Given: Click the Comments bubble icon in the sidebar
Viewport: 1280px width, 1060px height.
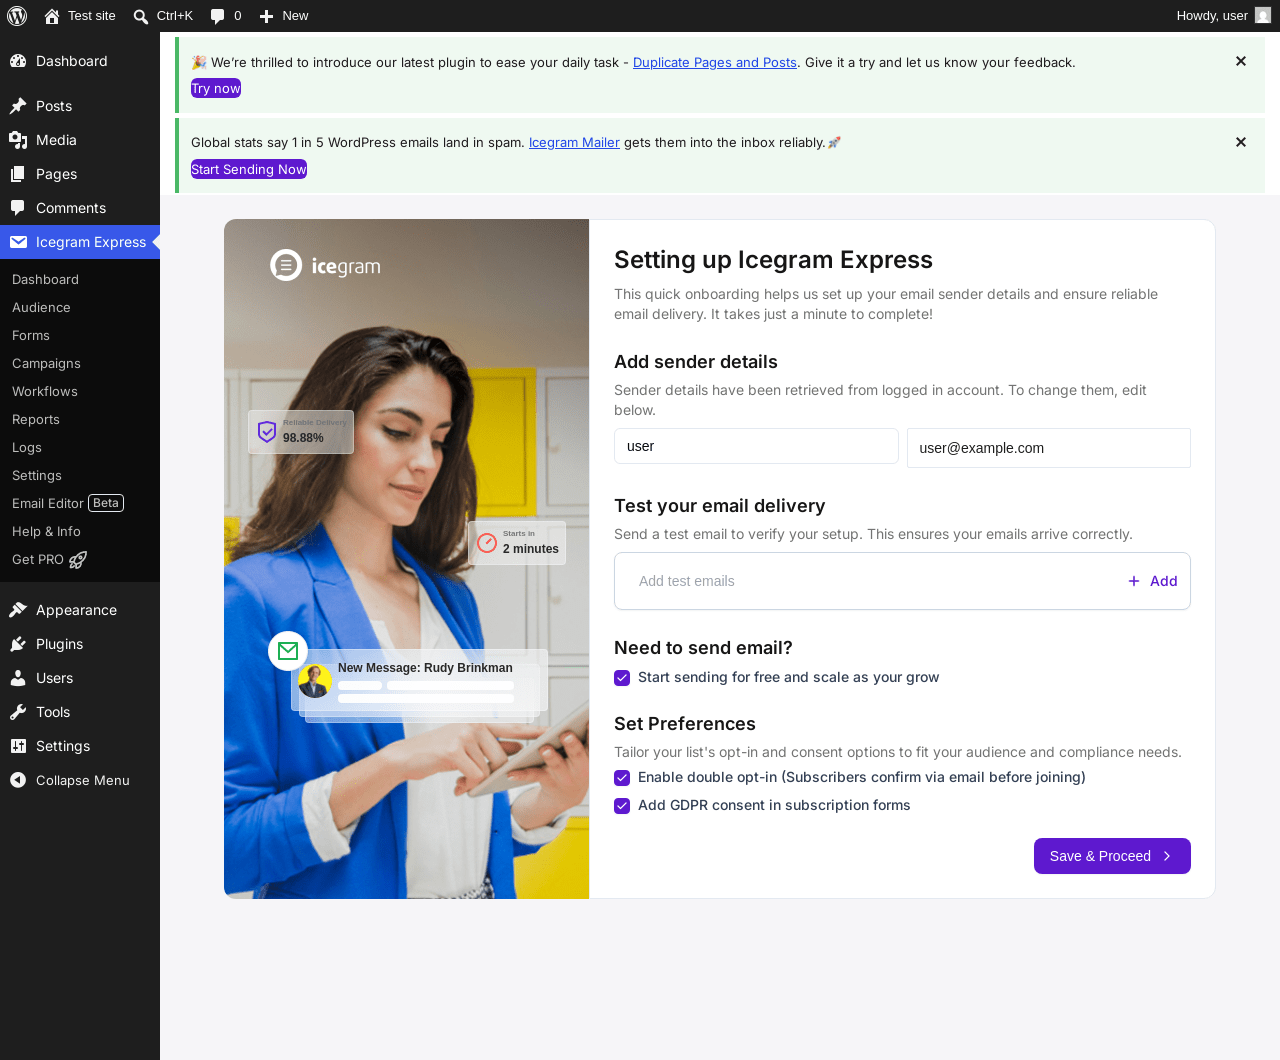Looking at the screenshot, I should click(18, 208).
